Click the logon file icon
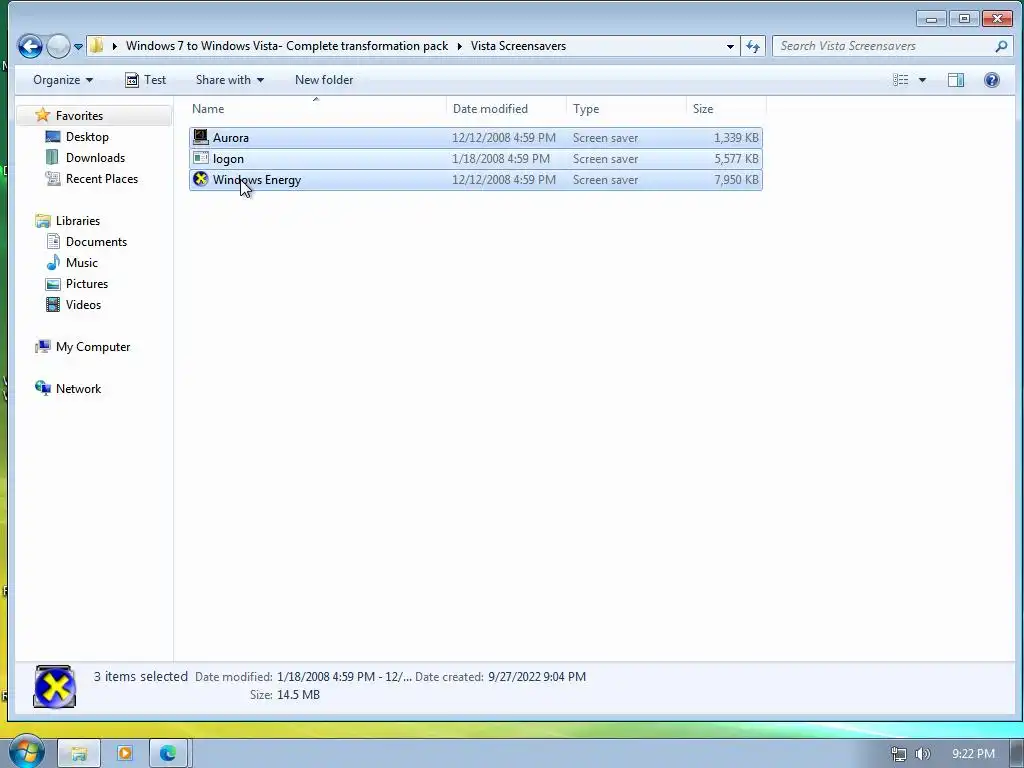This screenshot has width=1024, height=768. coord(200,158)
